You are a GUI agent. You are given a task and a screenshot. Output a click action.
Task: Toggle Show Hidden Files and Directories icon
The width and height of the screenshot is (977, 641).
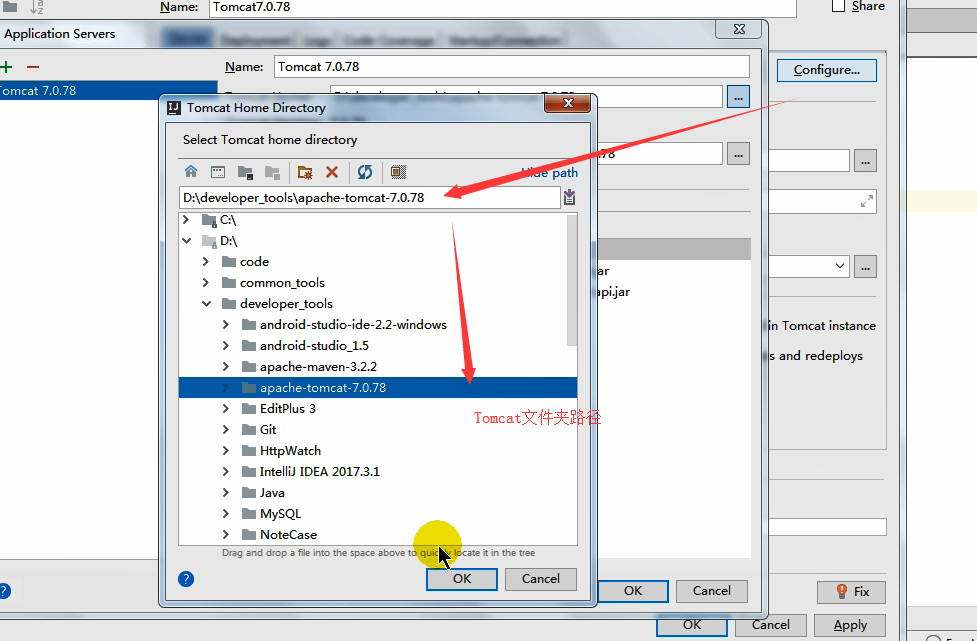[x=398, y=172]
